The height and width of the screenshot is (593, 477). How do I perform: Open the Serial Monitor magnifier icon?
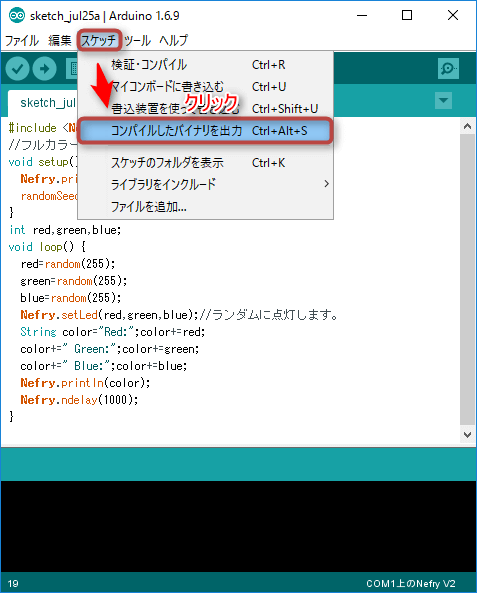coord(448,68)
